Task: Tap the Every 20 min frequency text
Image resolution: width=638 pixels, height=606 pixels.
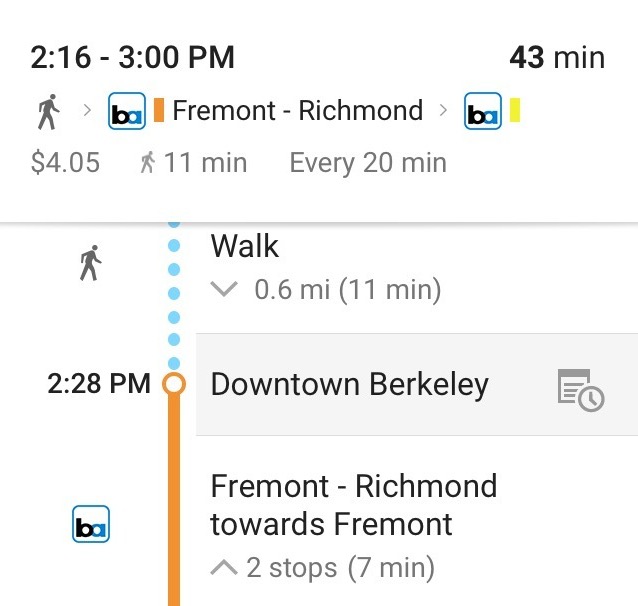Action: coord(368,163)
